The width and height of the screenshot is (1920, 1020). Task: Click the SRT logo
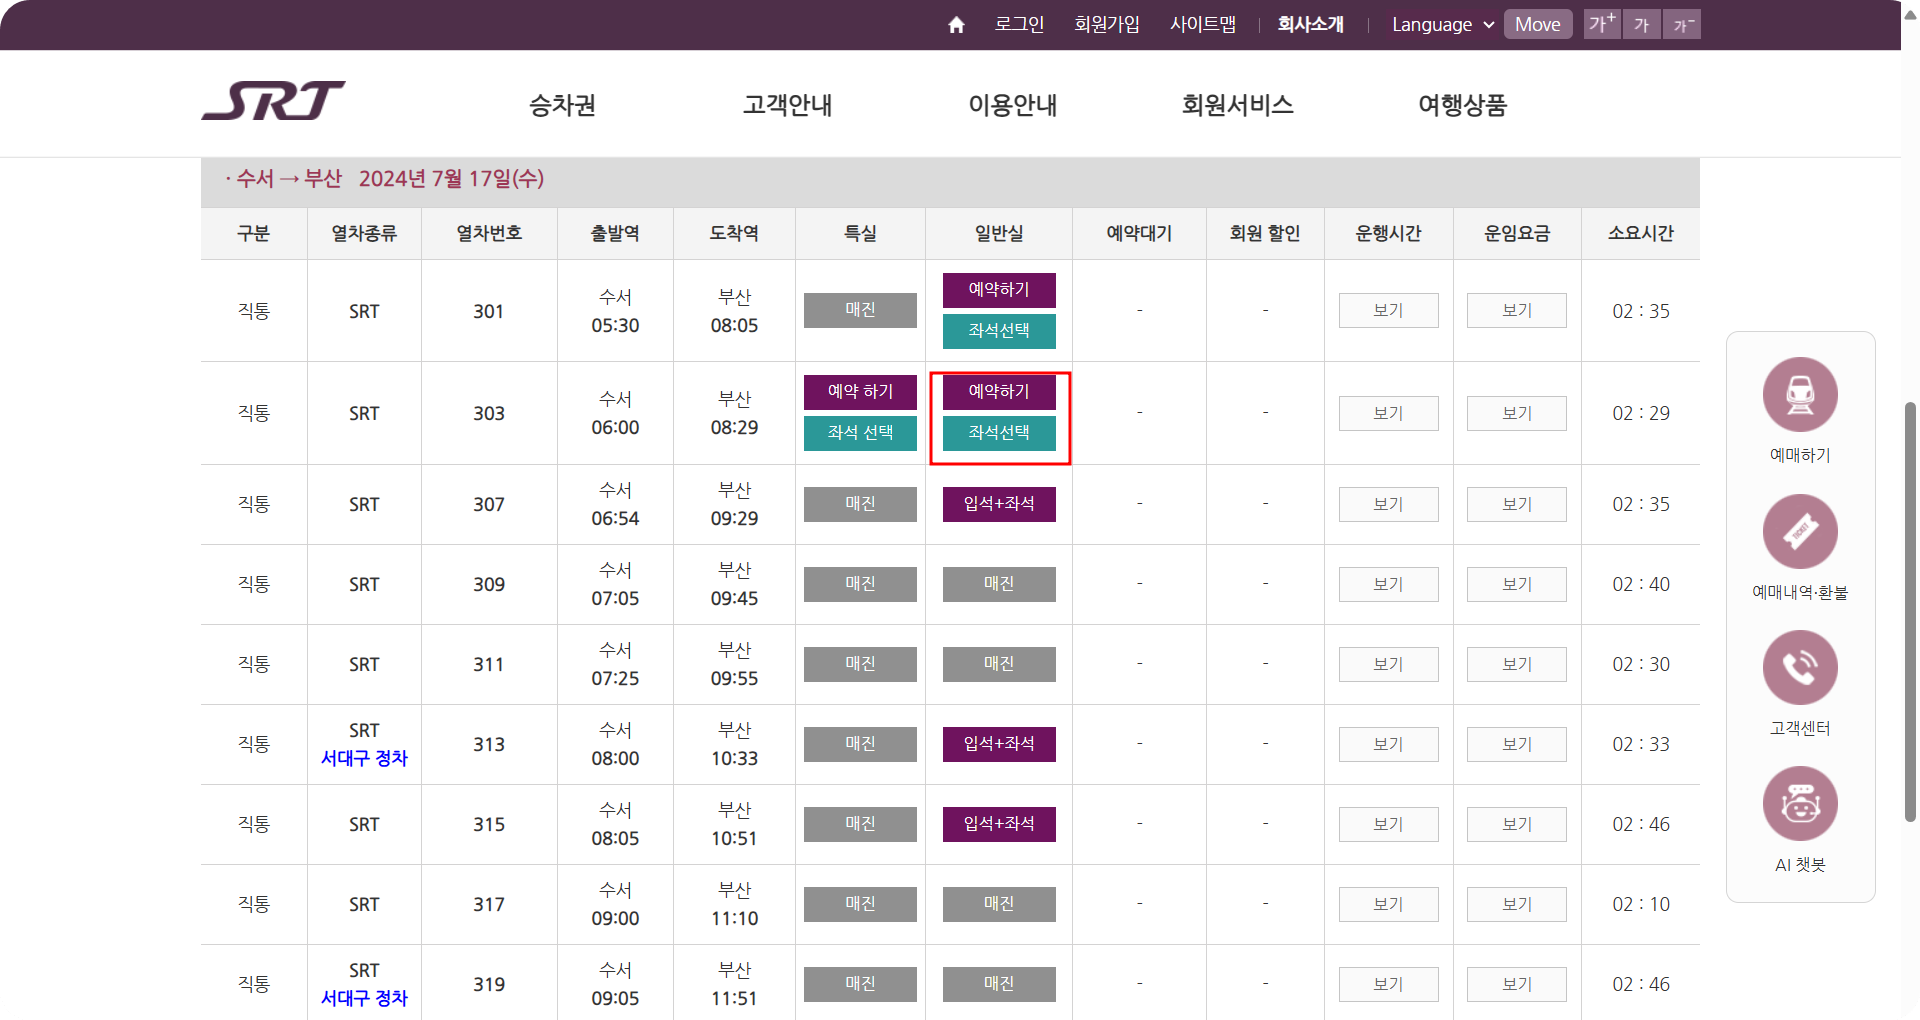274,101
